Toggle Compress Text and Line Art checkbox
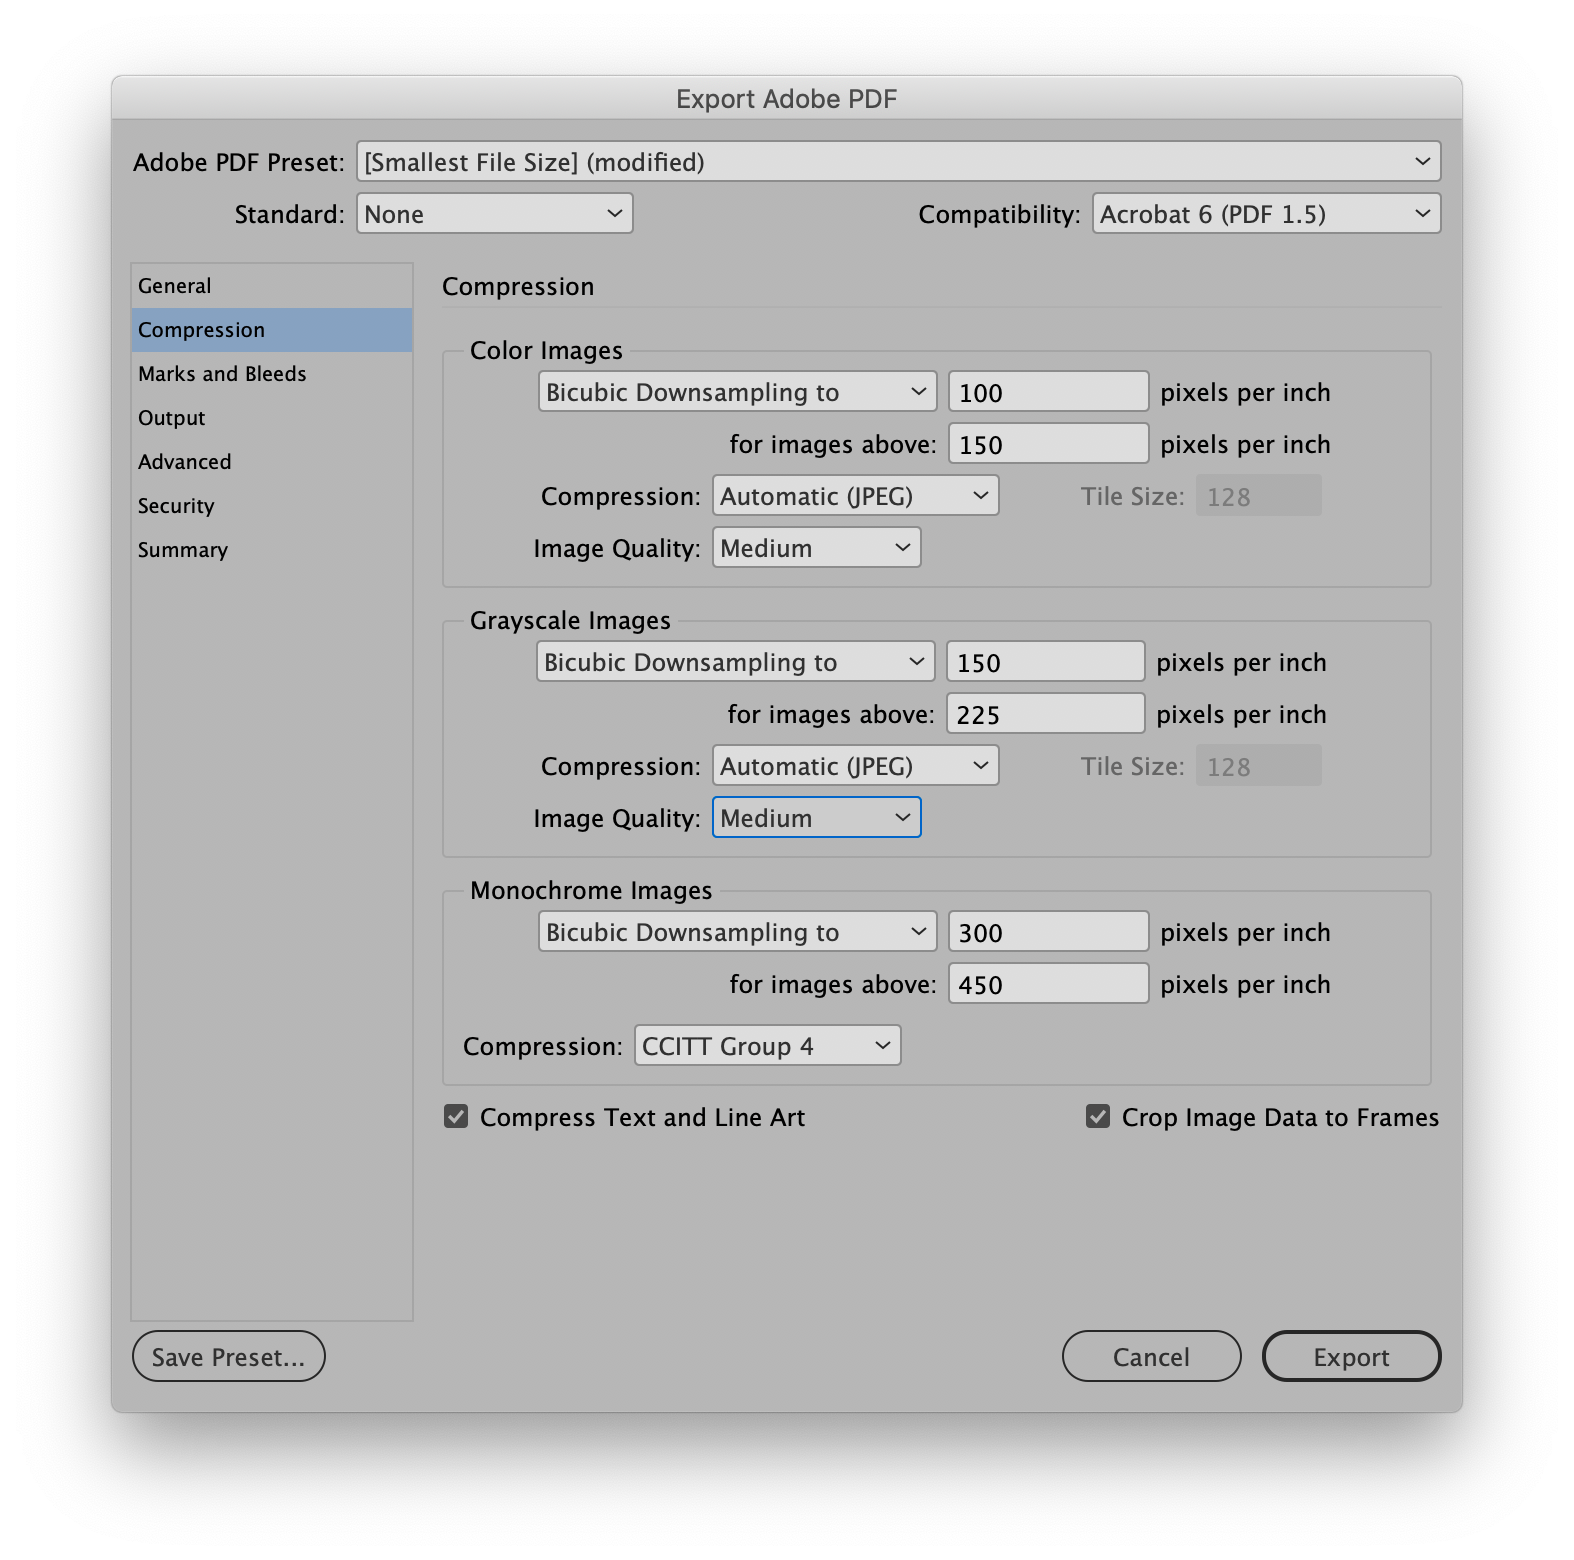This screenshot has width=1574, height=1560. pos(456,1117)
